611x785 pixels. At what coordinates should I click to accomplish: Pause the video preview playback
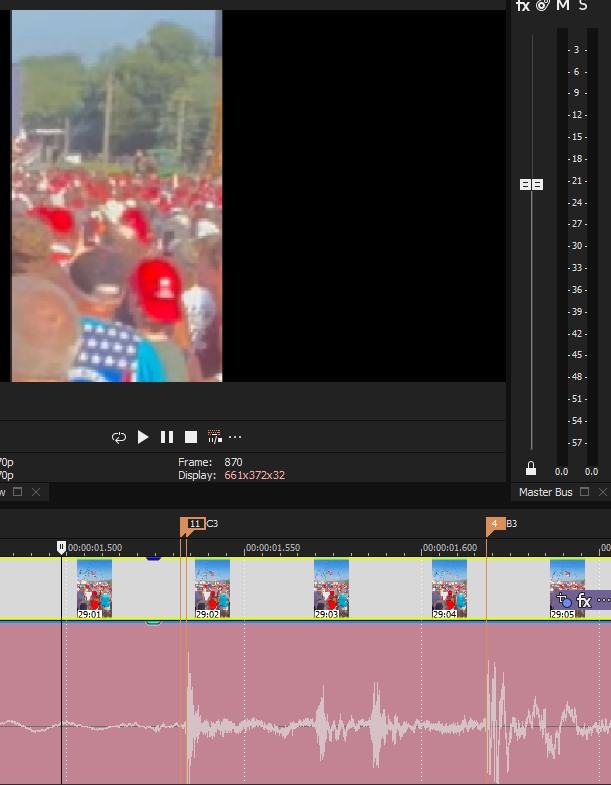click(167, 437)
